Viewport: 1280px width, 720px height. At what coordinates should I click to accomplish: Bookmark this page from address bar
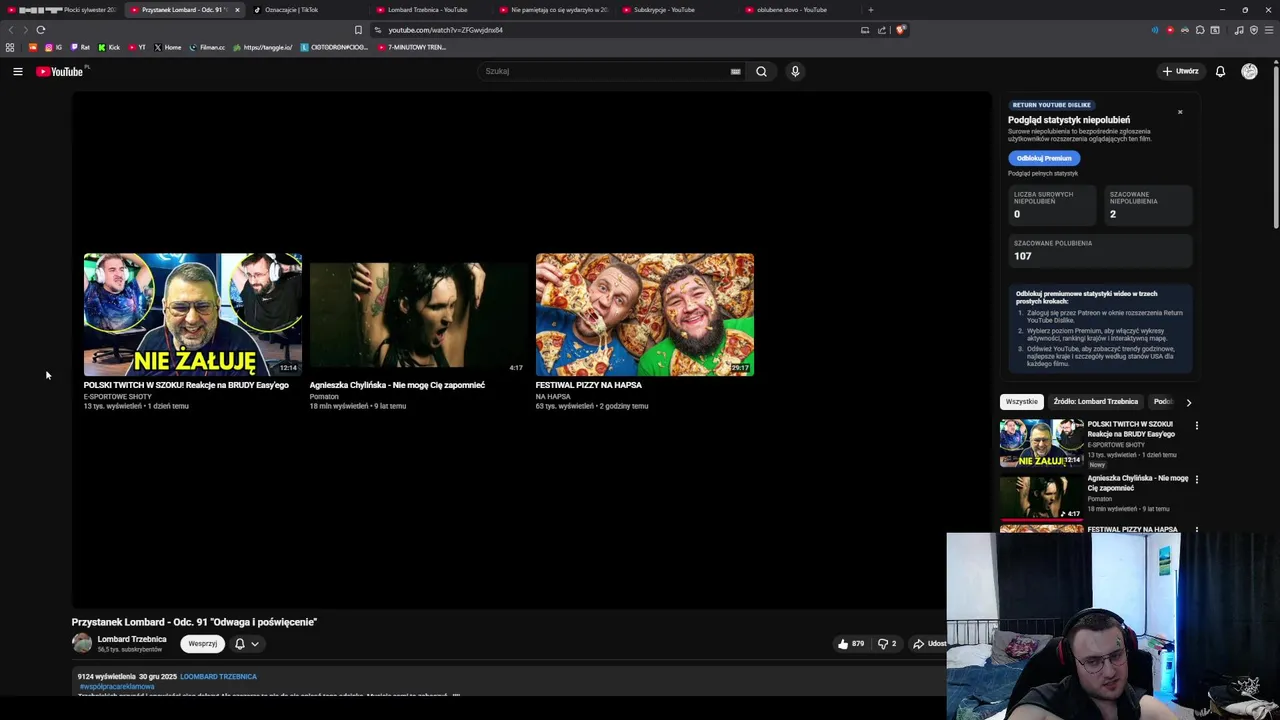(358, 30)
